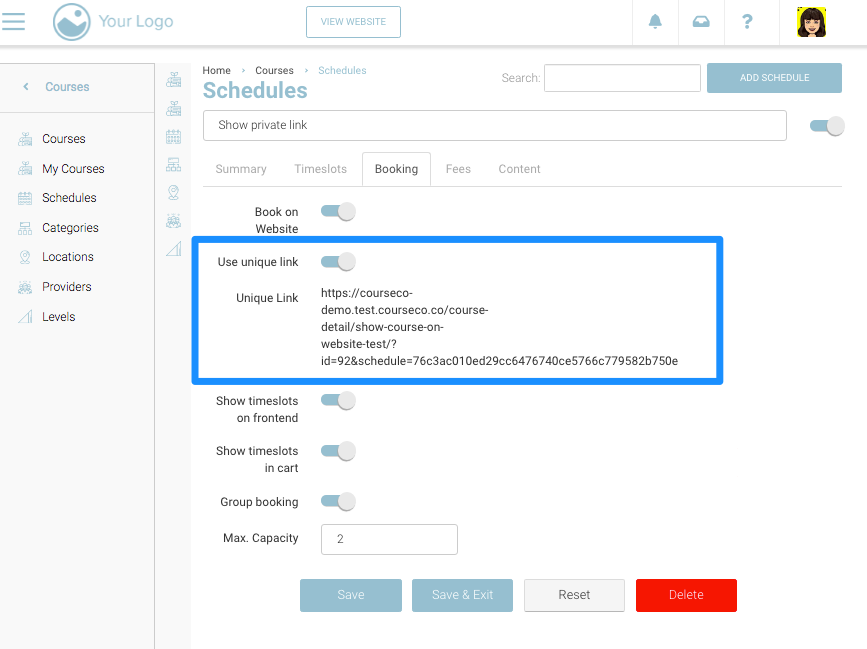Open the hamburger menu icon
Image resolution: width=867 pixels, height=649 pixels.
pos(14,21)
